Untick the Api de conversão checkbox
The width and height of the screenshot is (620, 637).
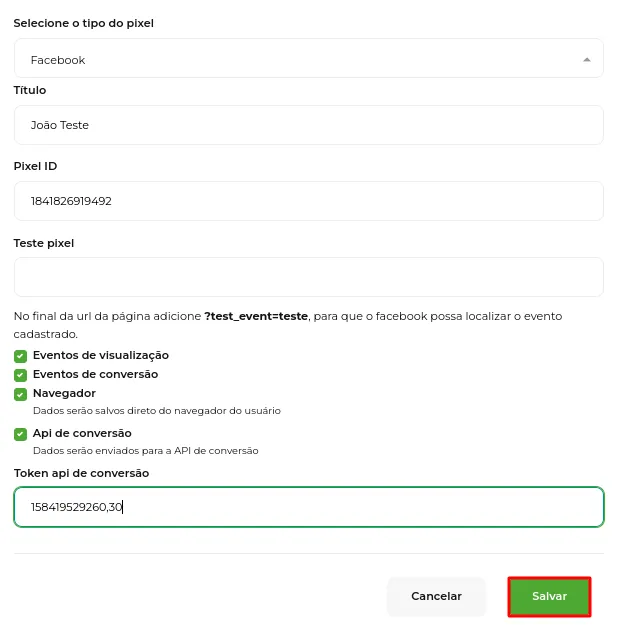click(20, 434)
